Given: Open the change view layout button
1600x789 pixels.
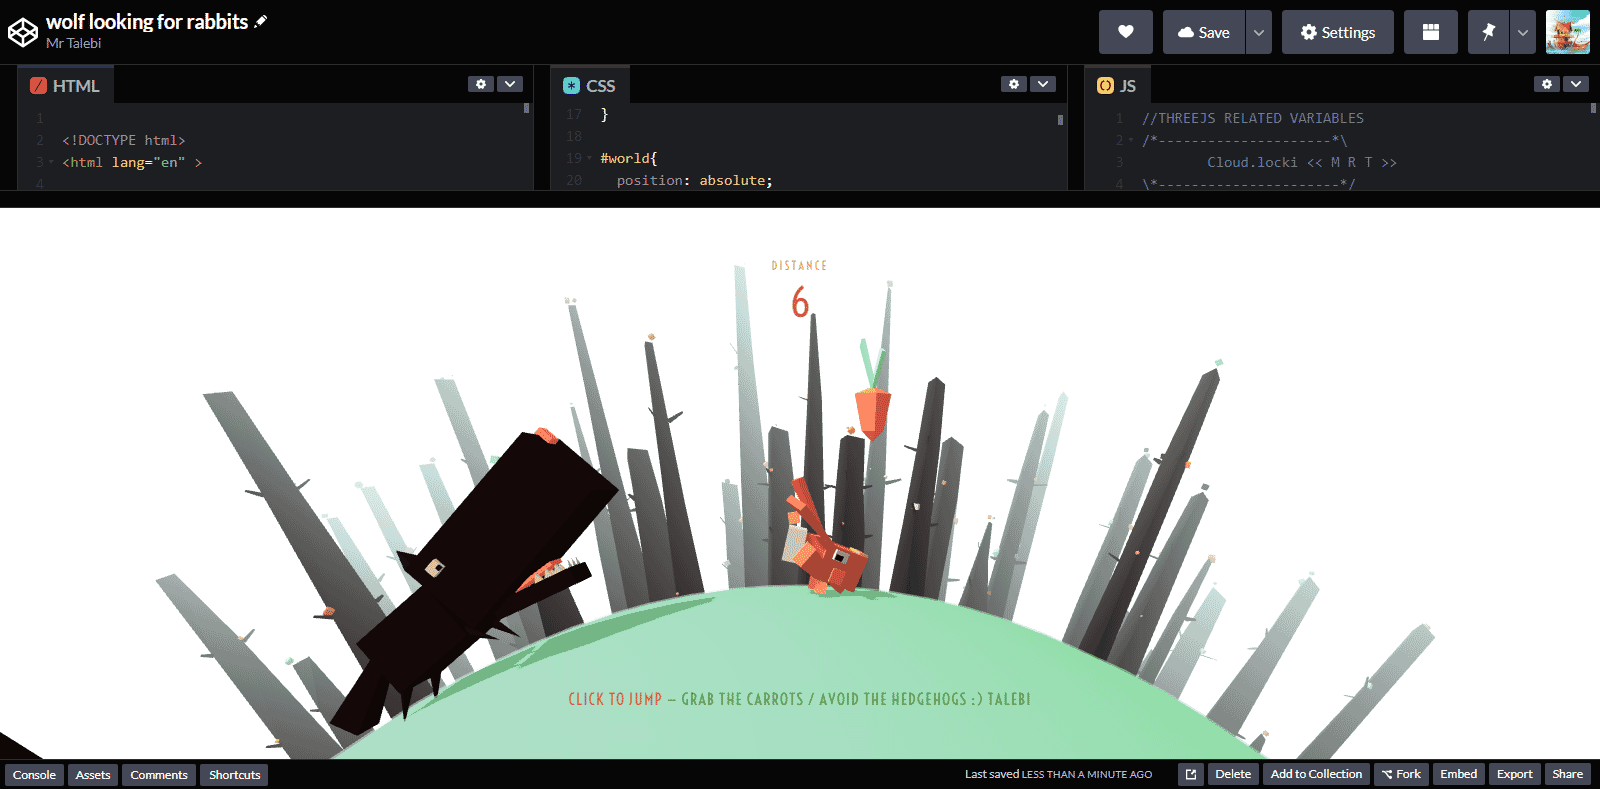Looking at the screenshot, I should 1430,32.
